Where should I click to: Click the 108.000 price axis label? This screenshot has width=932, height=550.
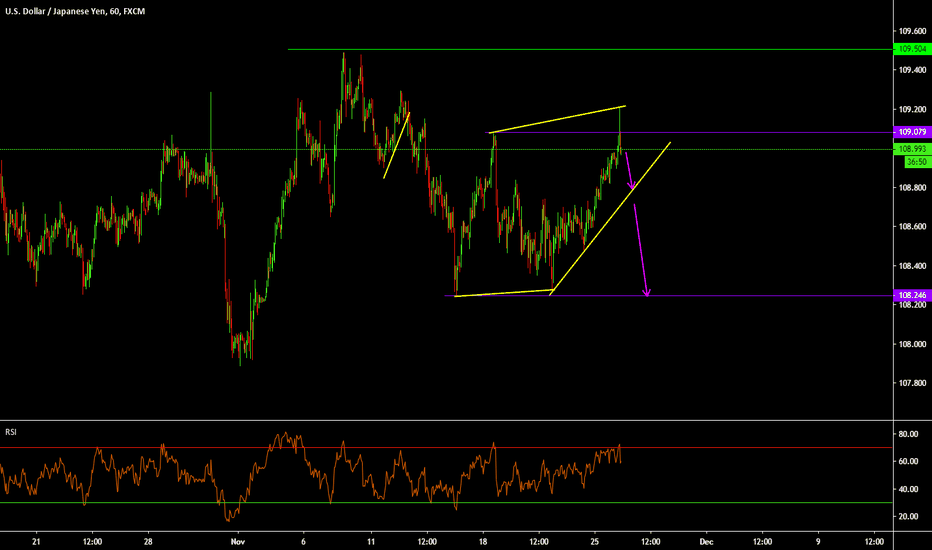point(910,344)
